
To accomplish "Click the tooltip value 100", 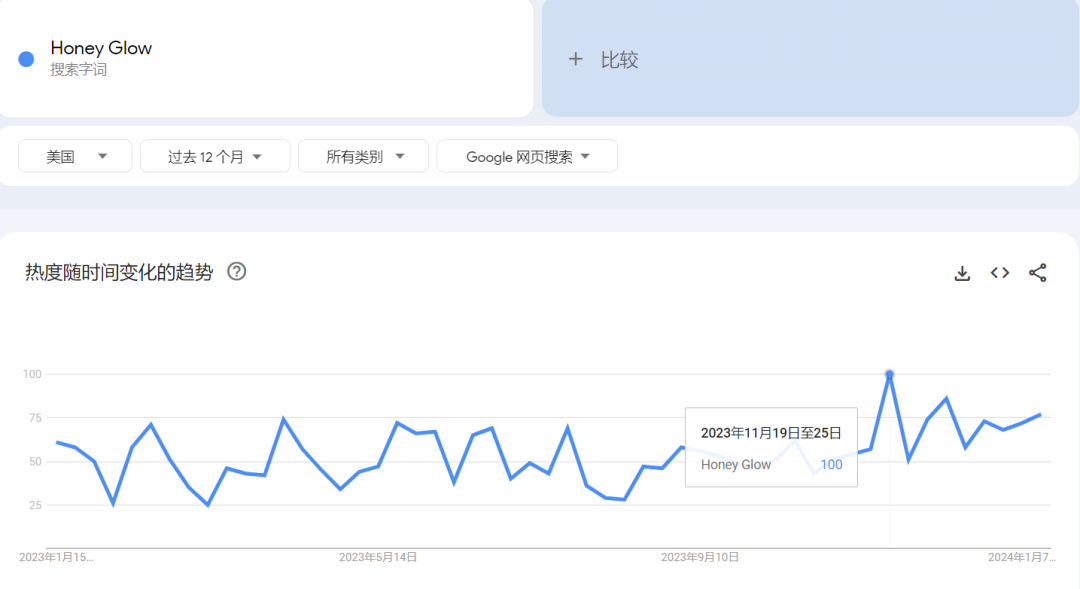I will click(x=831, y=464).
